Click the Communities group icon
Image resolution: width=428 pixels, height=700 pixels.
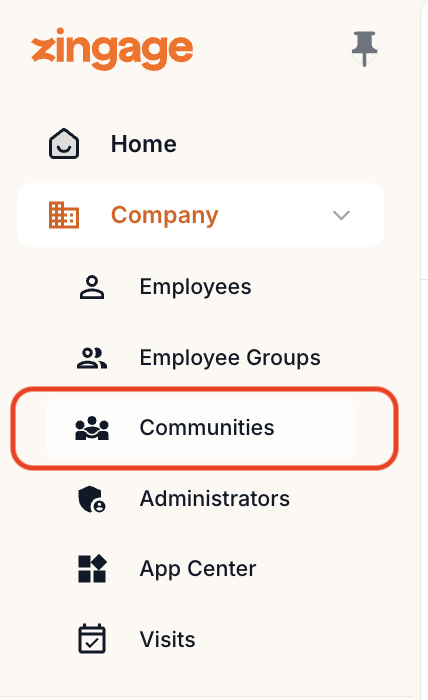92,428
